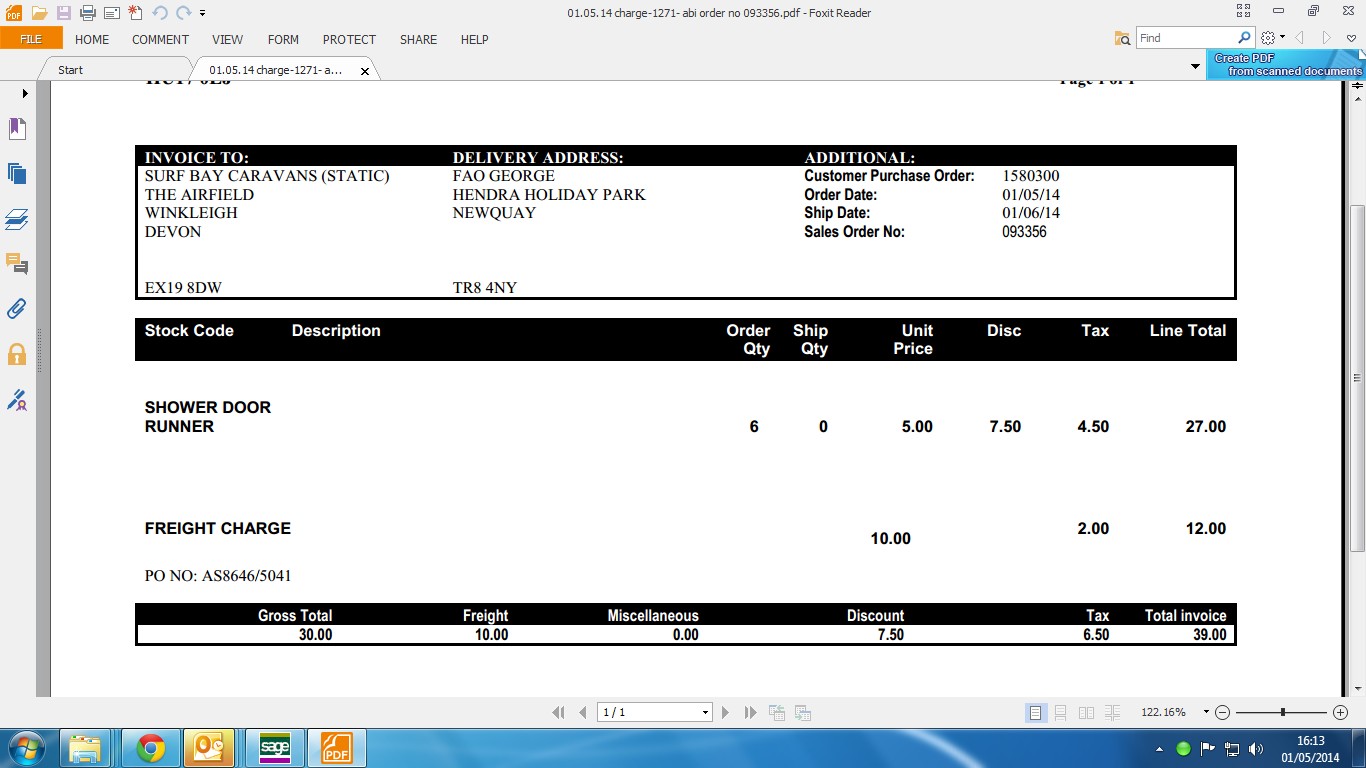Image resolution: width=1366 pixels, height=768 pixels.
Task: Open the COMMENT ribbon tab
Action: pos(160,39)
